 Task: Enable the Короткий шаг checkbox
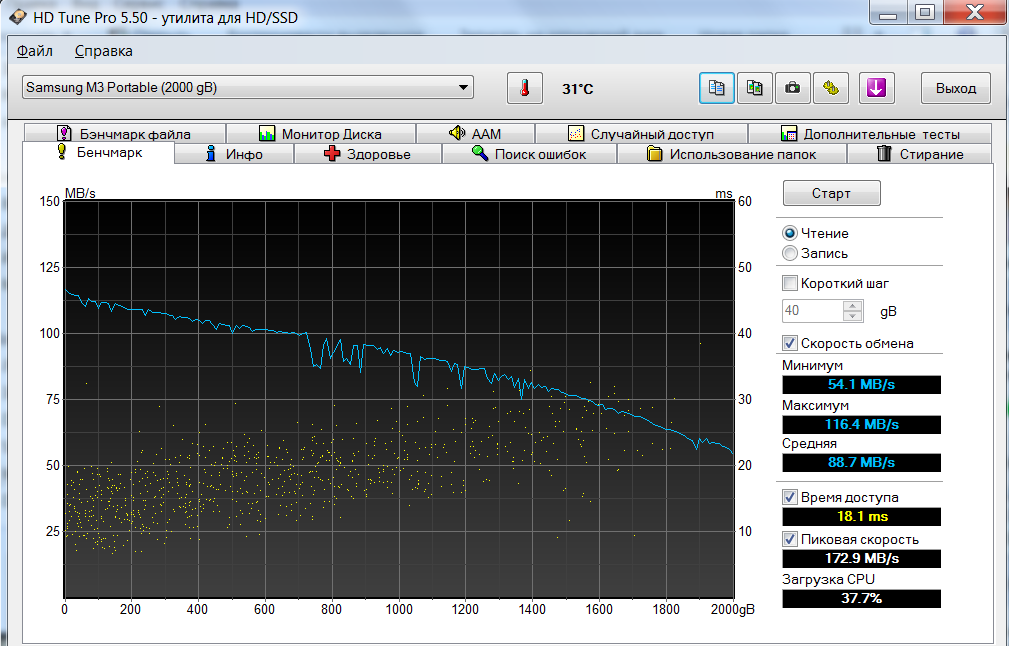coord(790,283)
